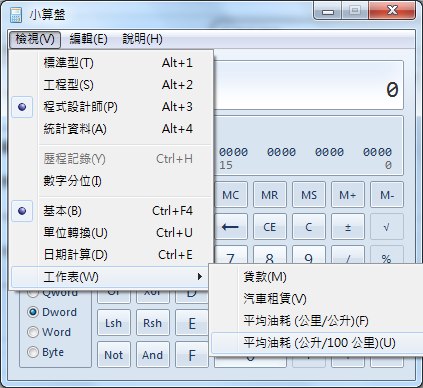This screenshot has height=388, width=423.
Task: Click the backspace arrow button
Action: [x=231, y=227]
